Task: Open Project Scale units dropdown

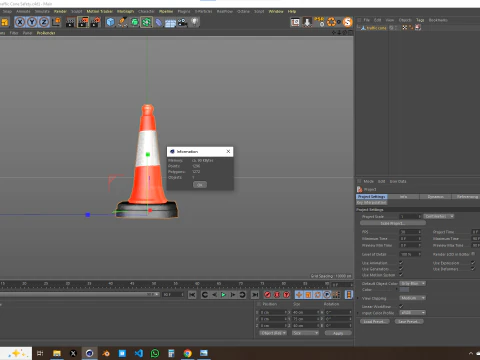Action: pyautogui.click(x=439, y=216)
